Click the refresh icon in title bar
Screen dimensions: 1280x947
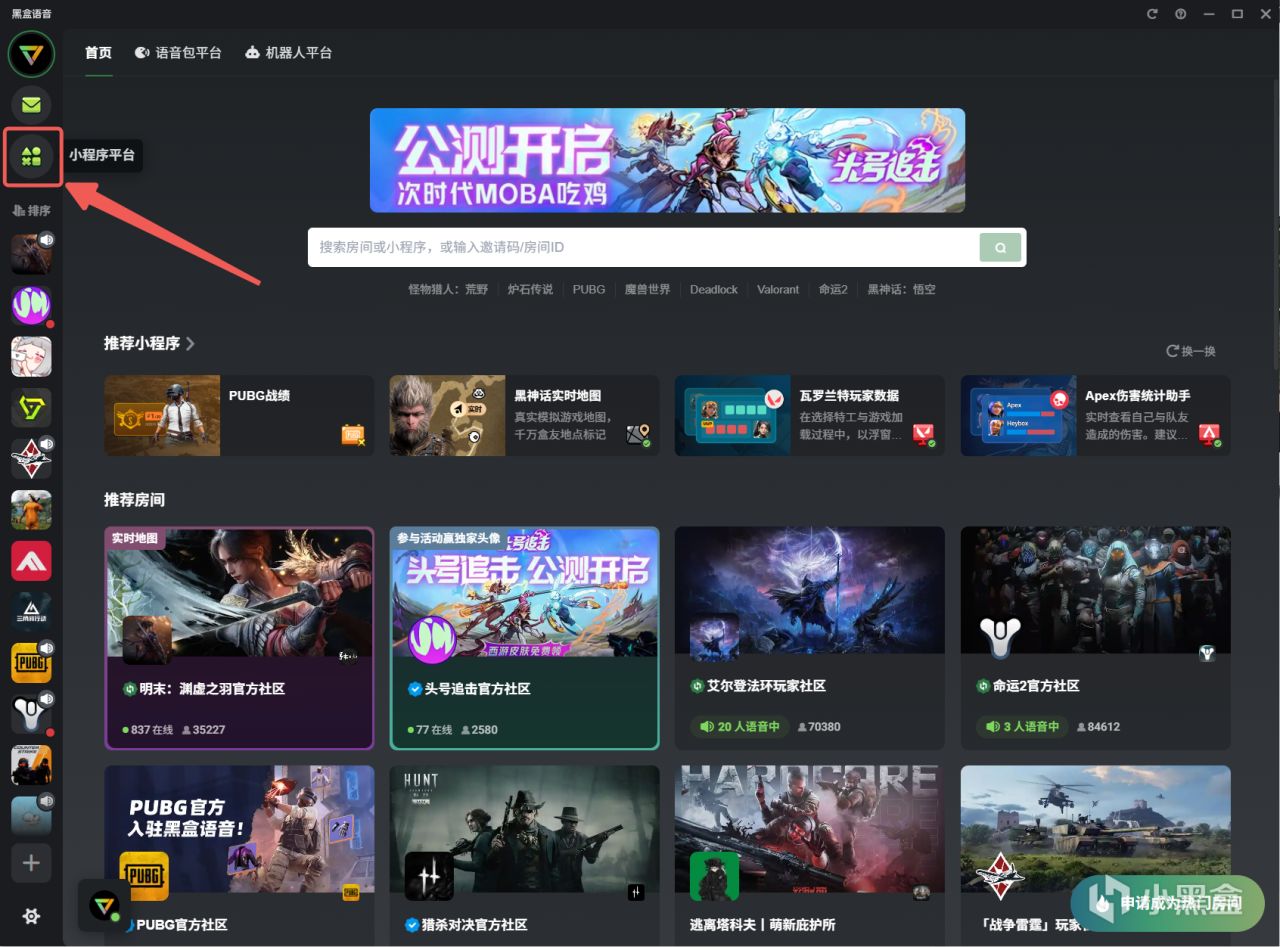(x=1152, y=14)
